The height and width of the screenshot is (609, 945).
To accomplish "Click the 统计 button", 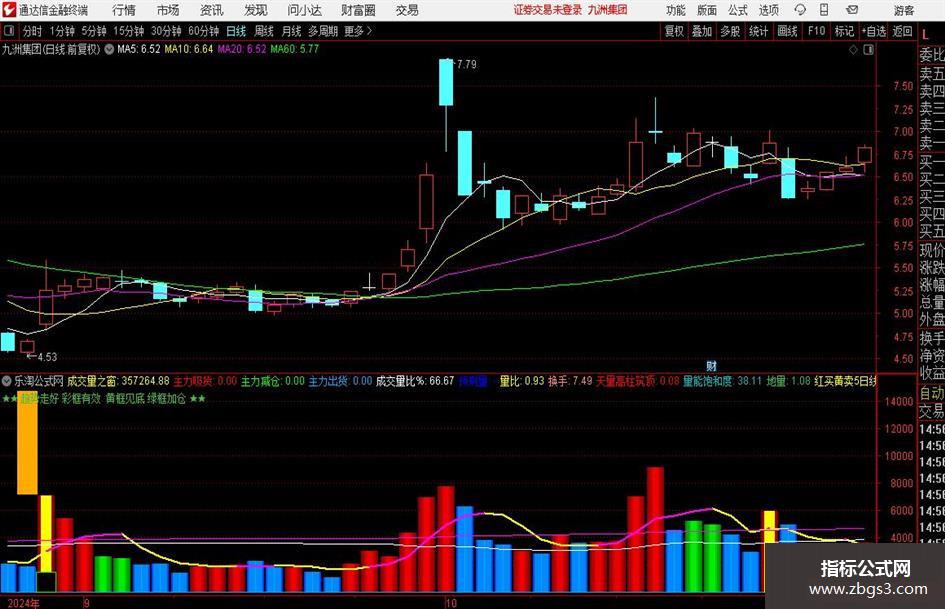I will click(758, 31).
